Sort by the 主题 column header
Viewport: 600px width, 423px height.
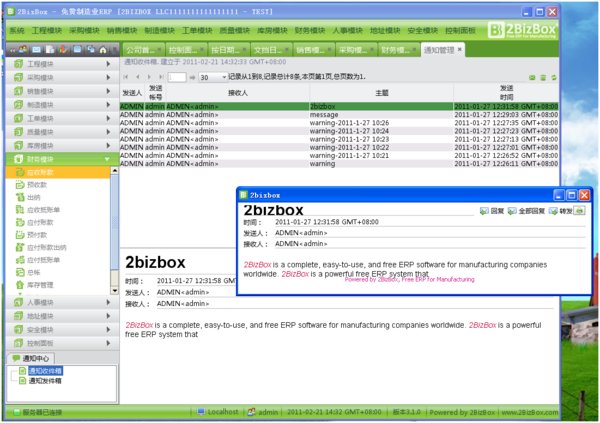(381, 93)
